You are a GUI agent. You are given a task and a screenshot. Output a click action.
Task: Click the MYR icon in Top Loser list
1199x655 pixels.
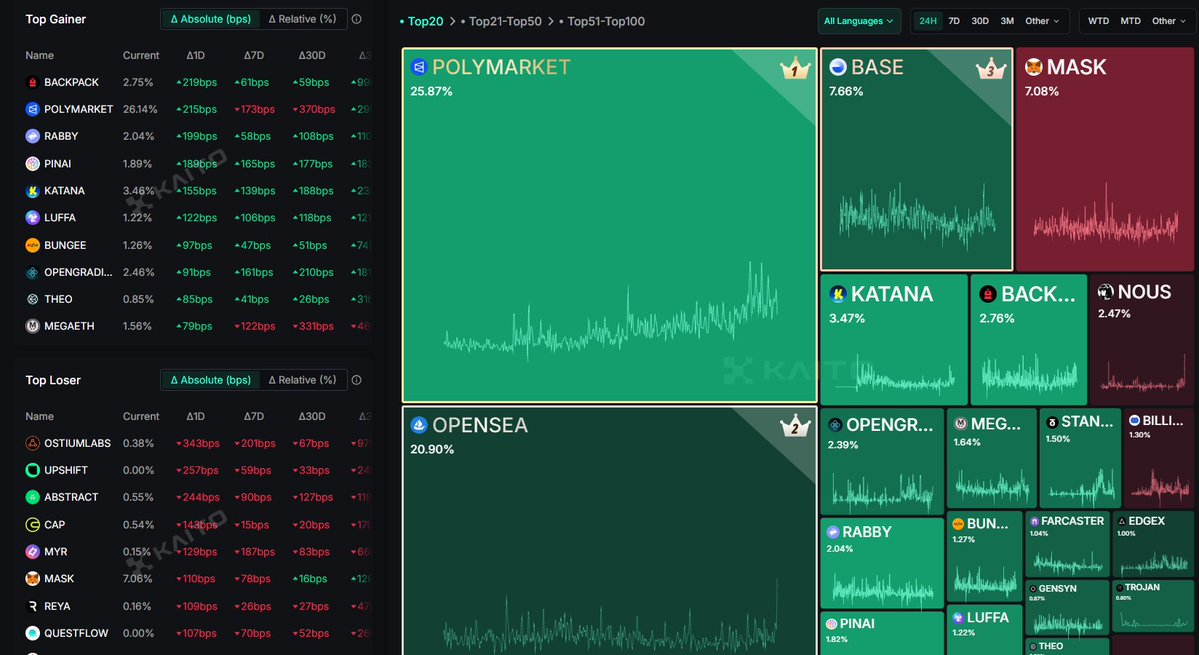pos(32,552)
